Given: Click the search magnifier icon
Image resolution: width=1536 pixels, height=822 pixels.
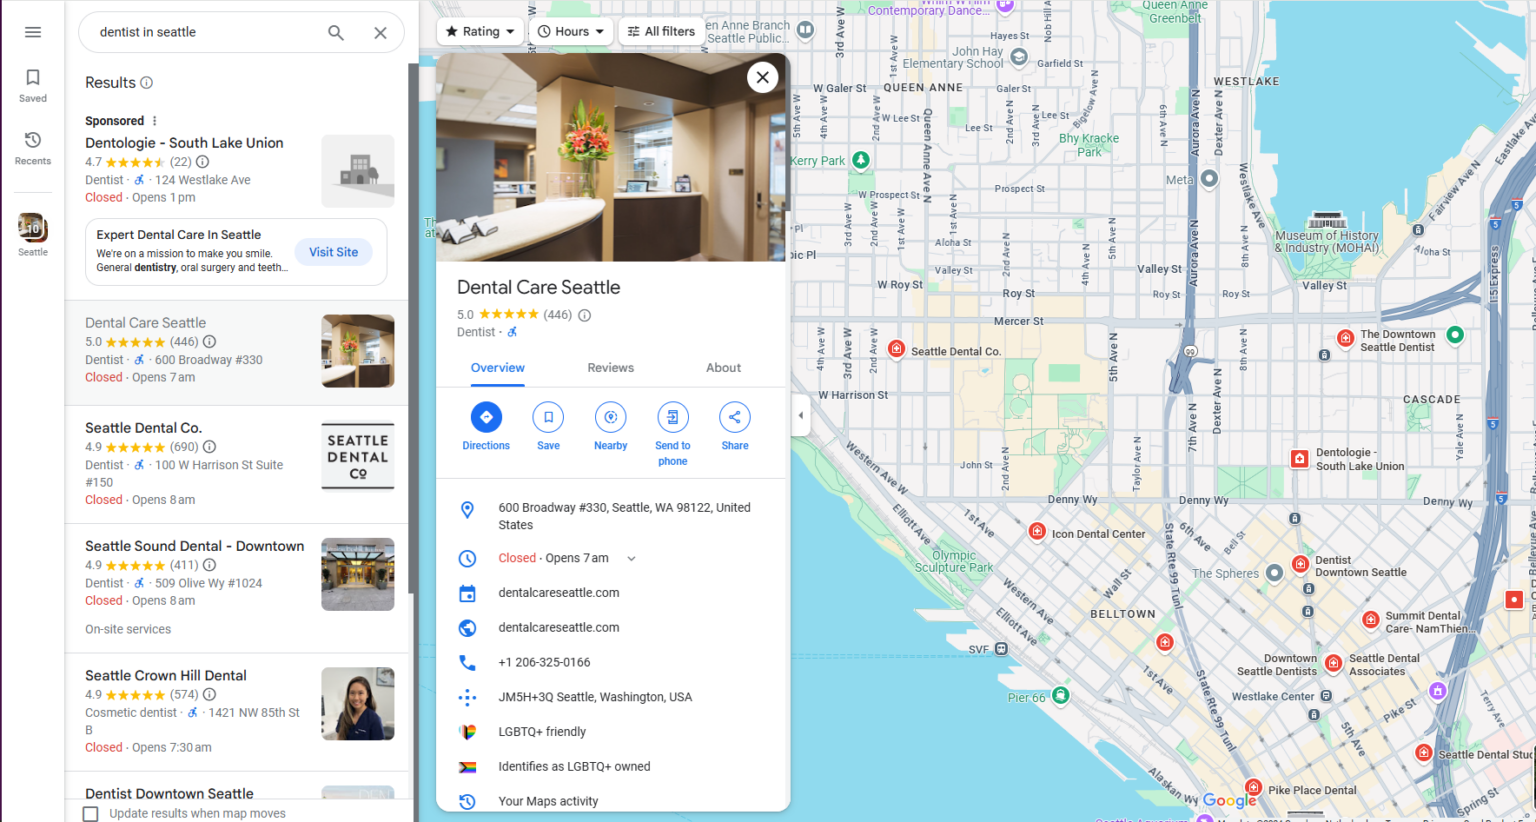Looking at the screenshot, I should pos(336,32).
